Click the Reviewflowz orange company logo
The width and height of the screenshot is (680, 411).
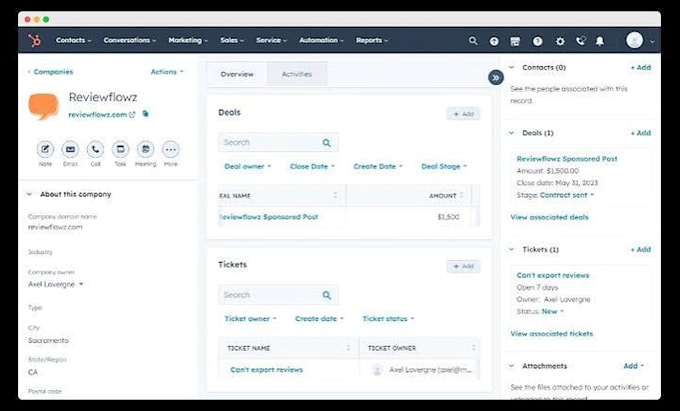tap(43, 107)
